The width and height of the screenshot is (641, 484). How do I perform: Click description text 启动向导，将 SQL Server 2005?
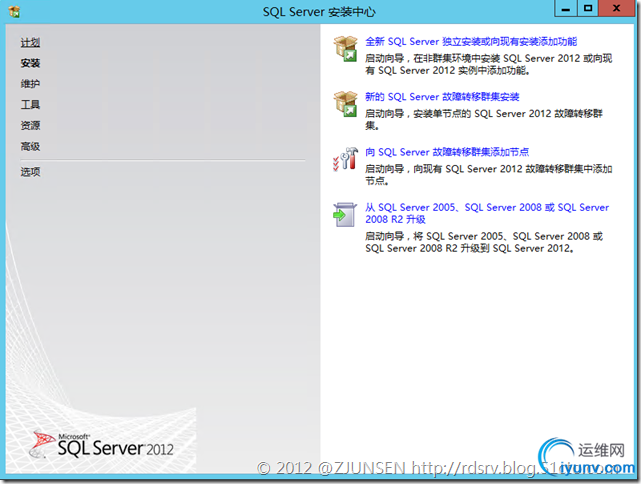tap(484, 242)
